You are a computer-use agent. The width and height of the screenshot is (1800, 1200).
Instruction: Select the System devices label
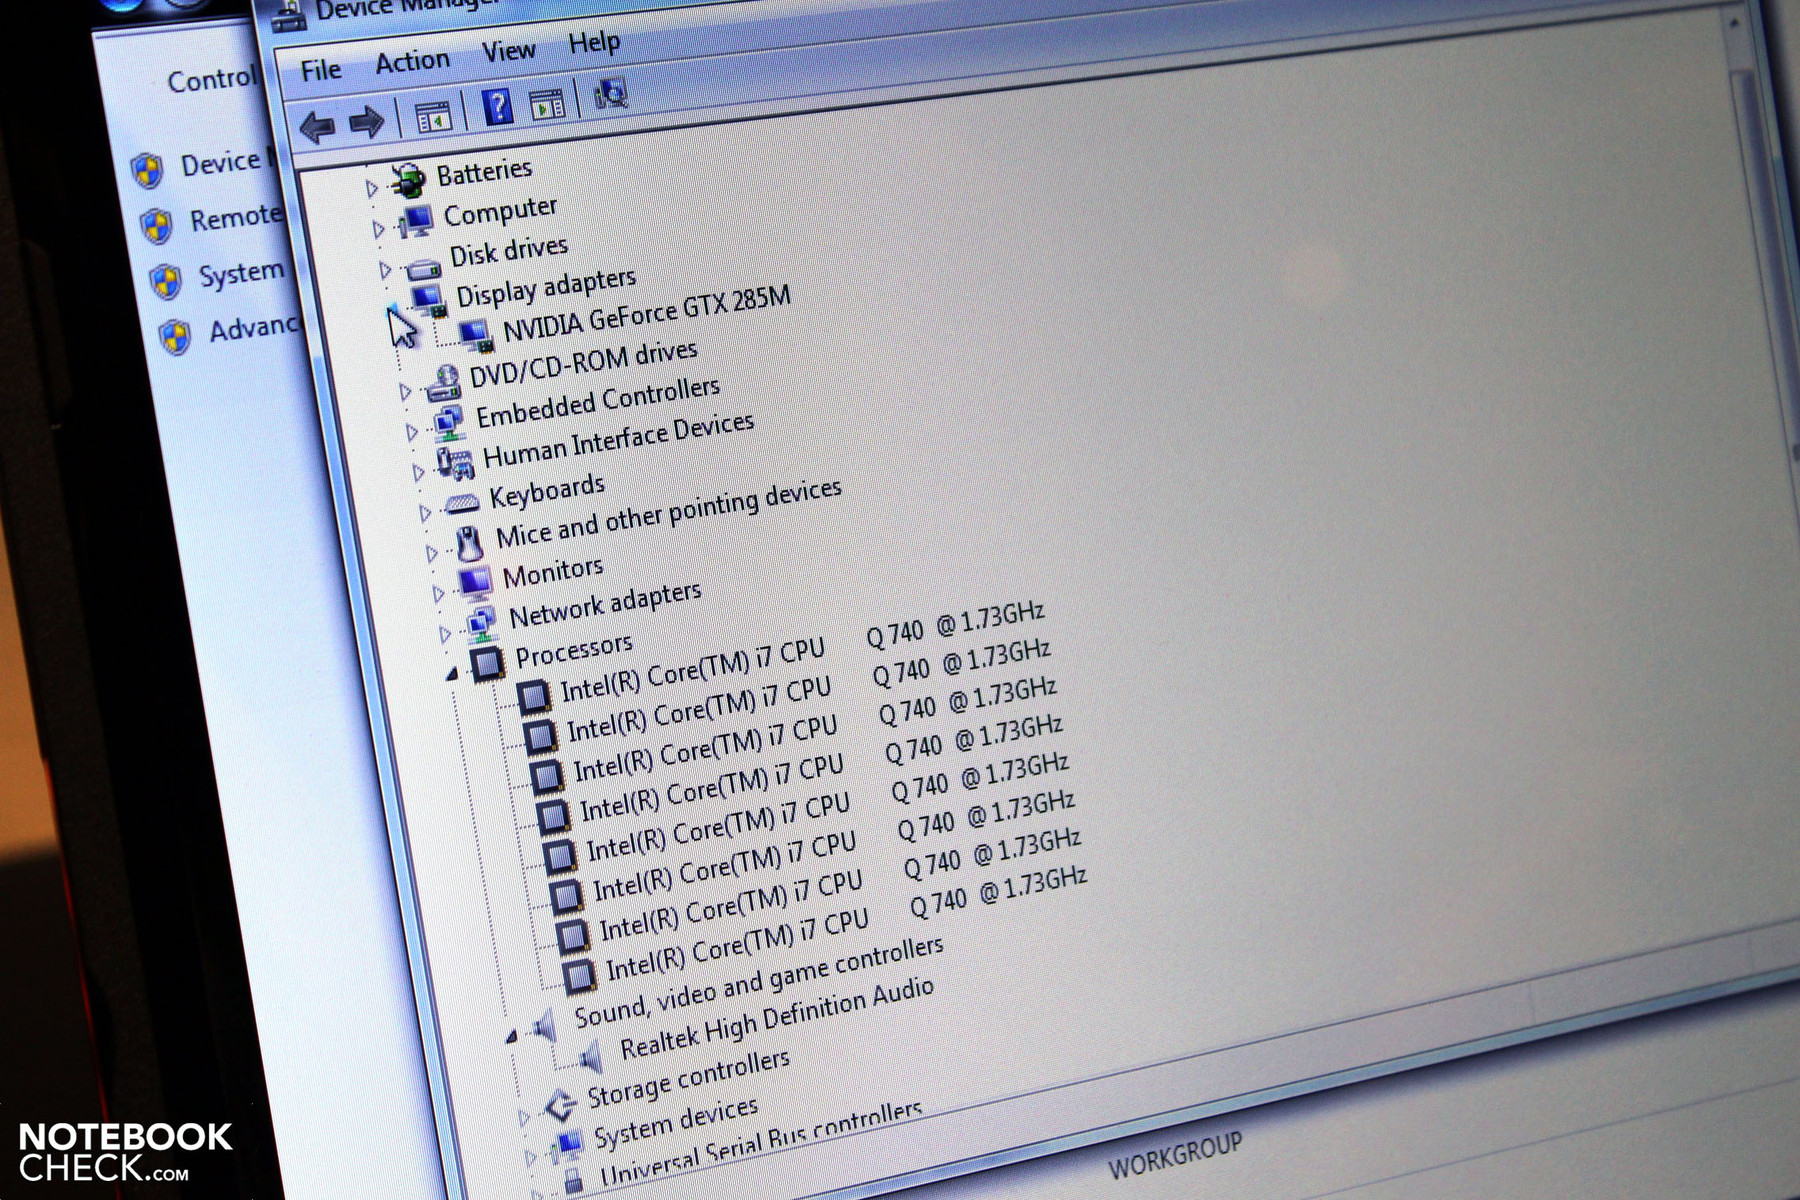coord(676,1123)
